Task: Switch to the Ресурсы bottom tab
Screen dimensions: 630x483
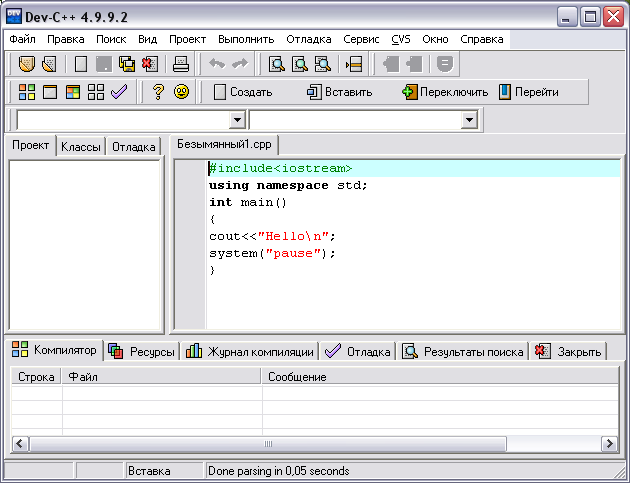Action: coord(142,352)
